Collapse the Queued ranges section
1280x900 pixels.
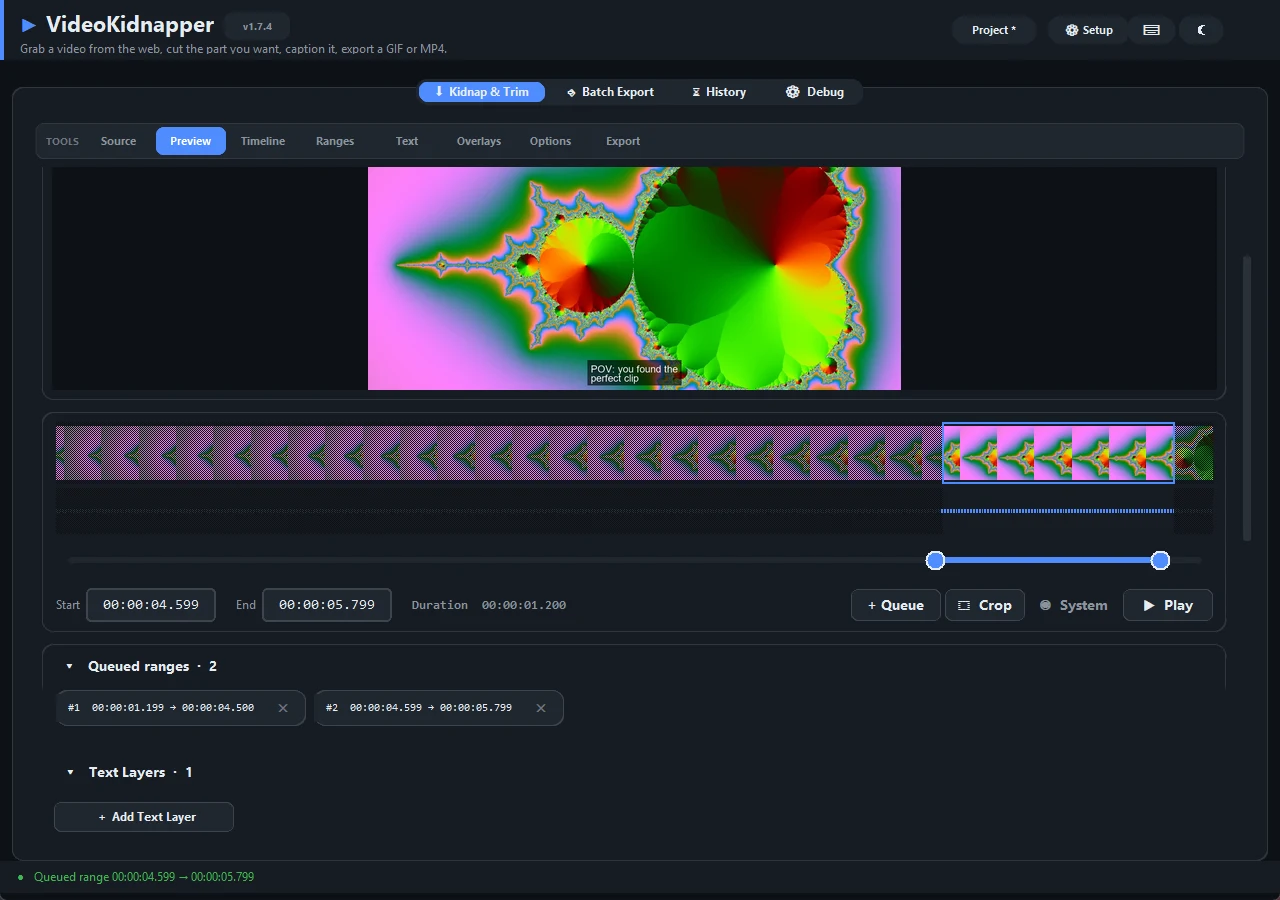[x=70, y=666]
